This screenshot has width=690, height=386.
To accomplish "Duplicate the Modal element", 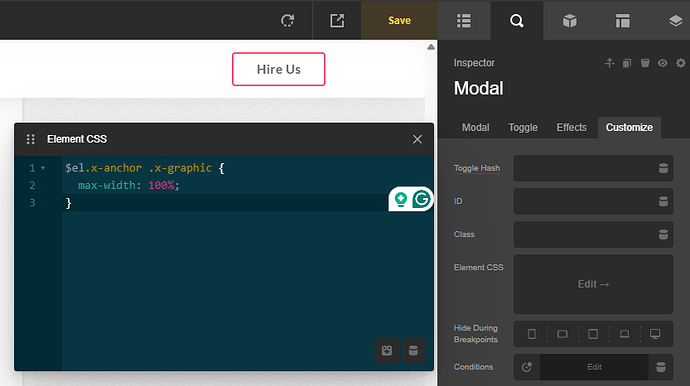I will (627, 63).
